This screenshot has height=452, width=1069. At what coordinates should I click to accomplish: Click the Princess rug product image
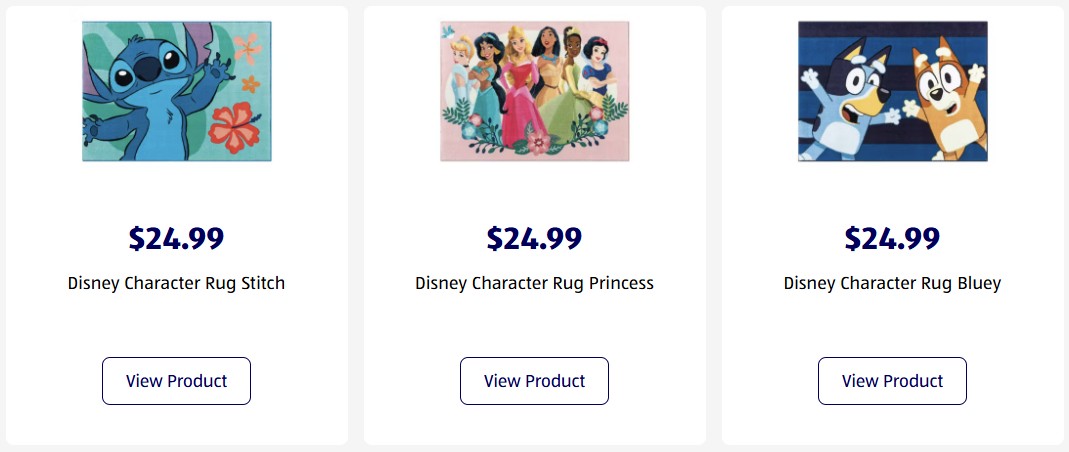[535, 91]
